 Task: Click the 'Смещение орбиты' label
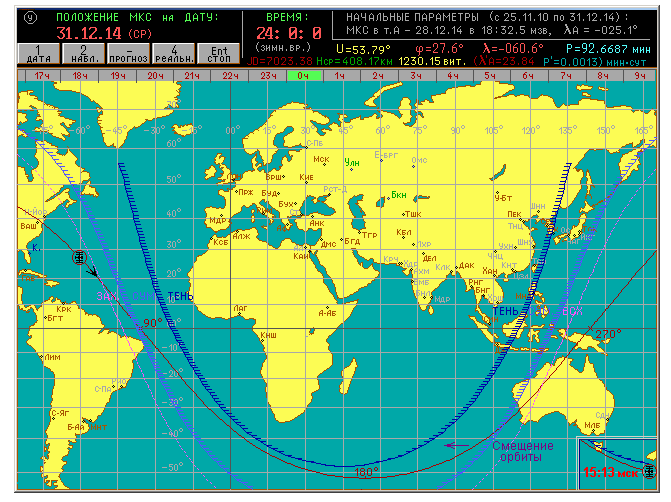click(523, 451)
